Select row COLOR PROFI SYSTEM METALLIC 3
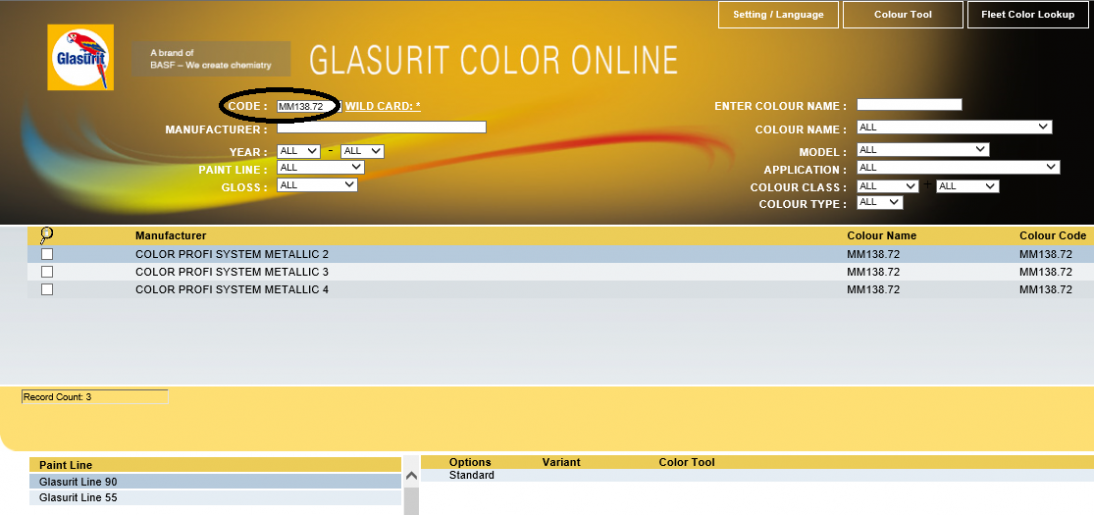The height and width of the screenshot is (515, 1094). click(560, 271)
